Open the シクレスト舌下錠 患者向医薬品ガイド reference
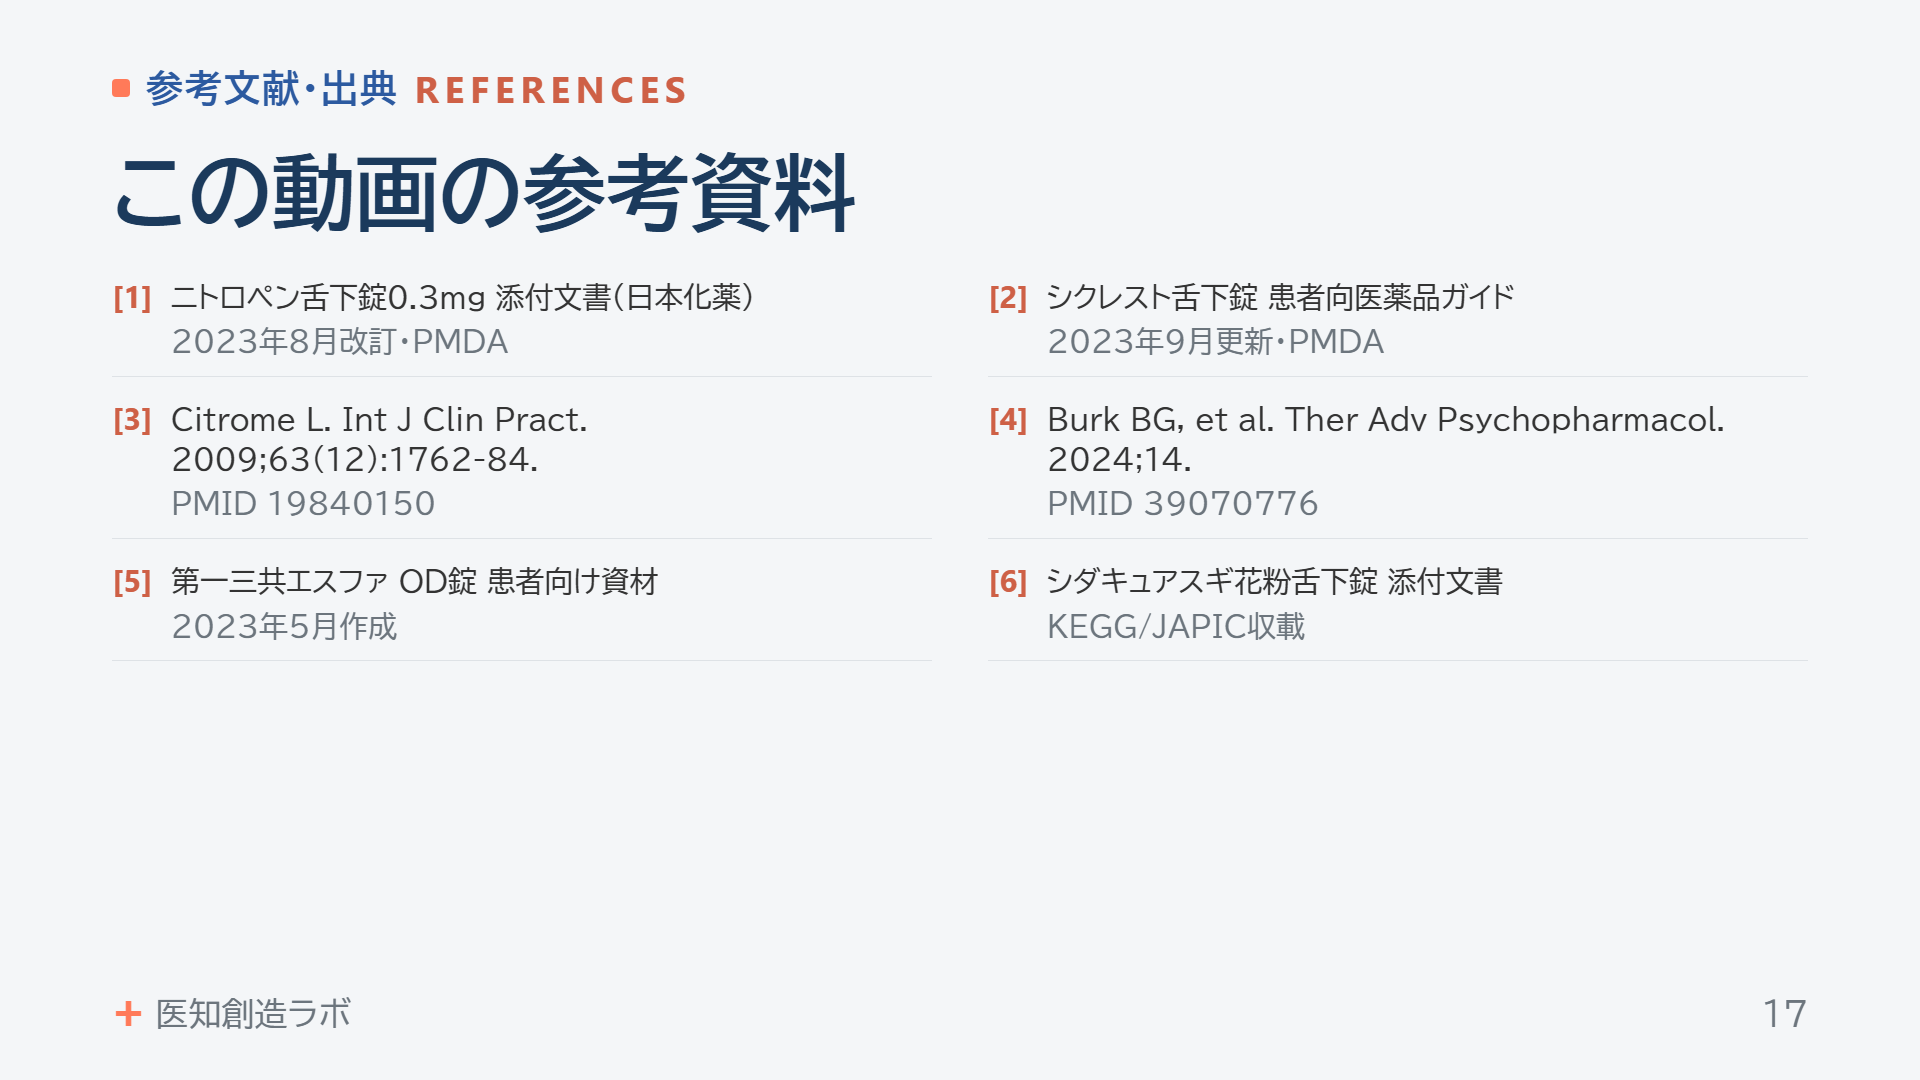This screenshot has width=1920, height=1080. (x=1281, y=298)
